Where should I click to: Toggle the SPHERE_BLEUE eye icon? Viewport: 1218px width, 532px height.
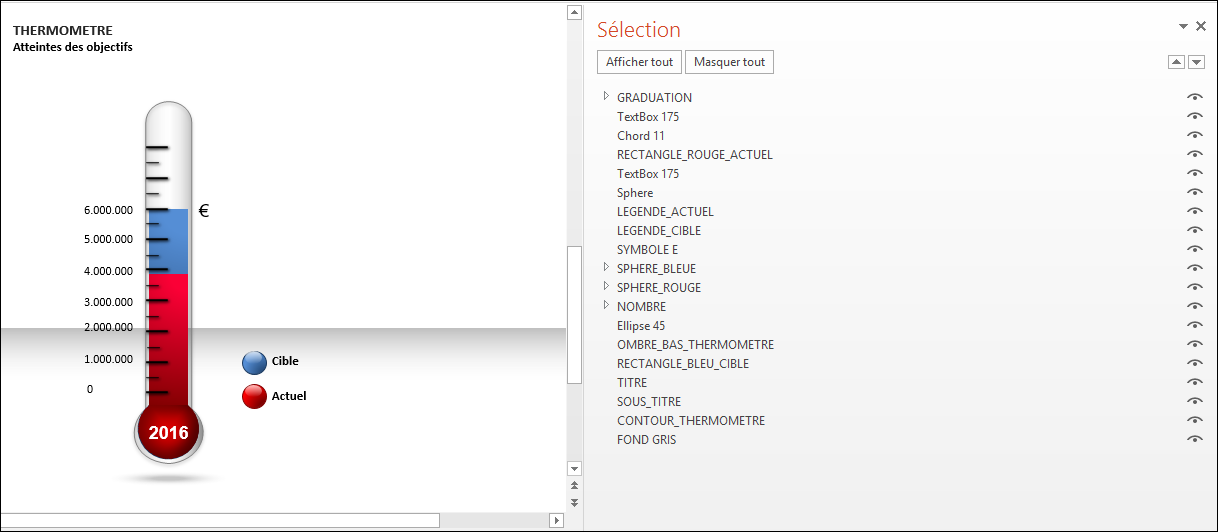pos(1194,268)
